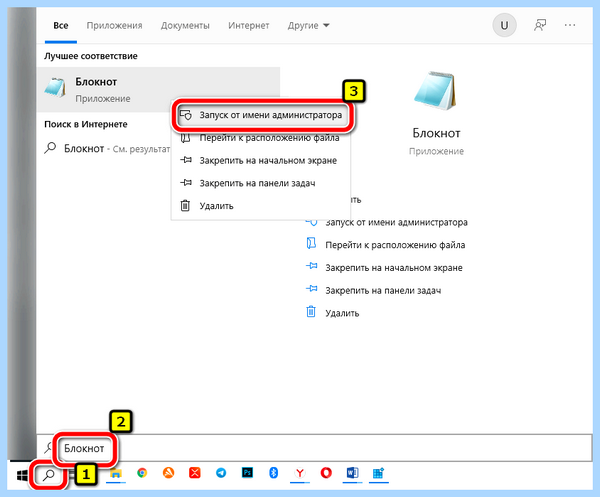Click the pin icon beside right-pane start screen entry
Viewport: 600px width, 497px height.
(x=311, y=266)
